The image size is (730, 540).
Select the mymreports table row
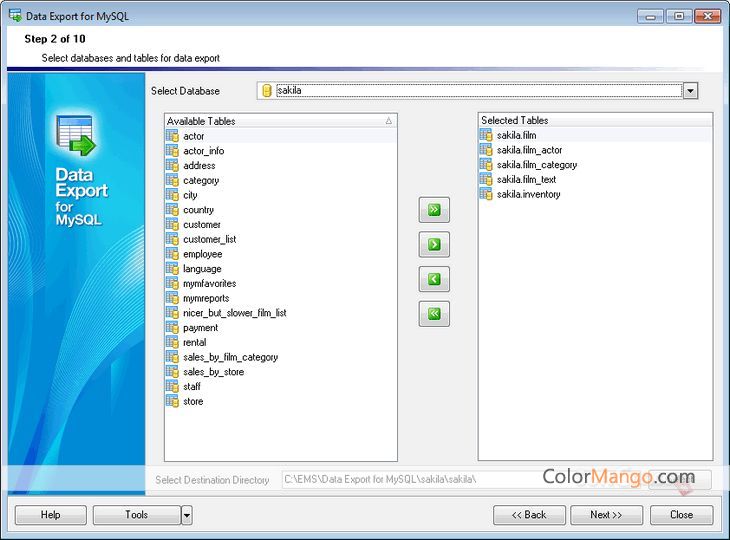pos(281,298)
